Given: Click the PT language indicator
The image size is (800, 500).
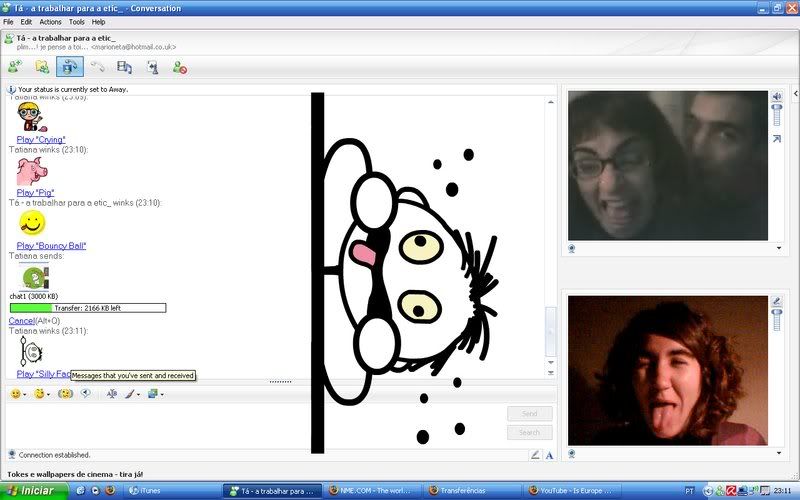Looking at the screenshot, I should [689, 491].
